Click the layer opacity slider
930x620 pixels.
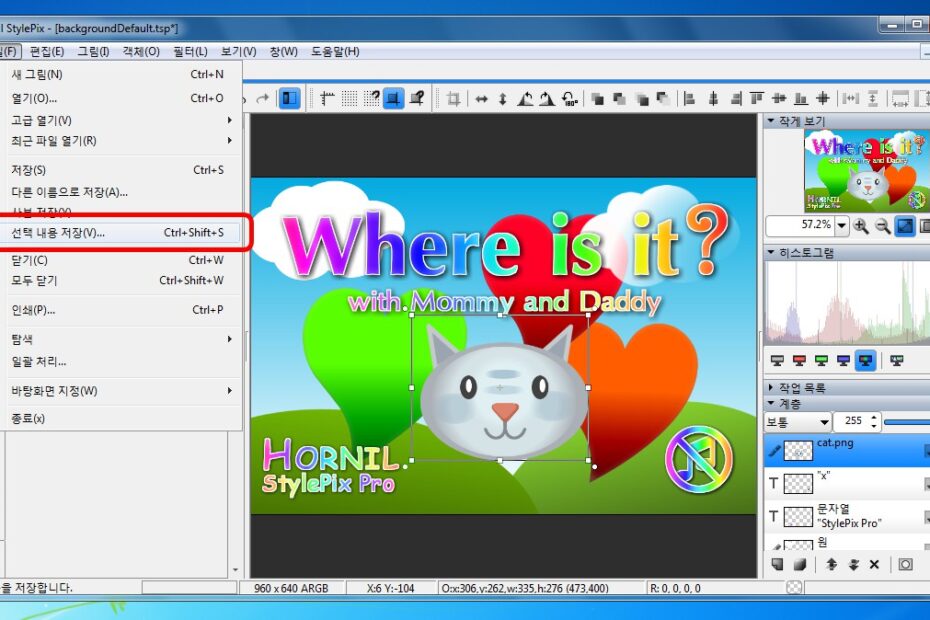point(906,422)
